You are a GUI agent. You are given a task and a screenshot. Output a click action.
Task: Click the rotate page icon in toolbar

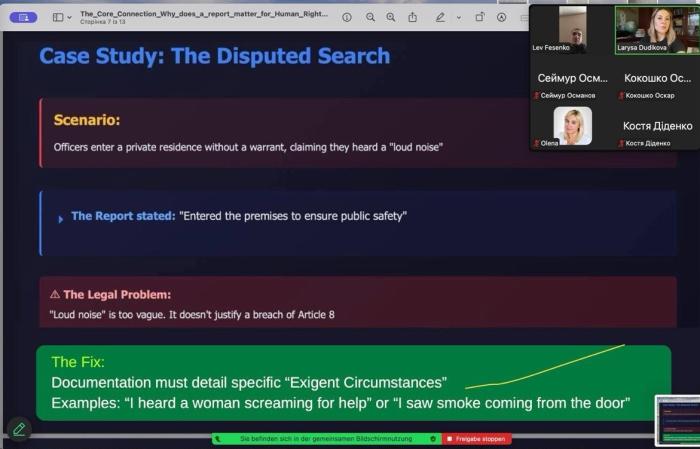(479, 17)
